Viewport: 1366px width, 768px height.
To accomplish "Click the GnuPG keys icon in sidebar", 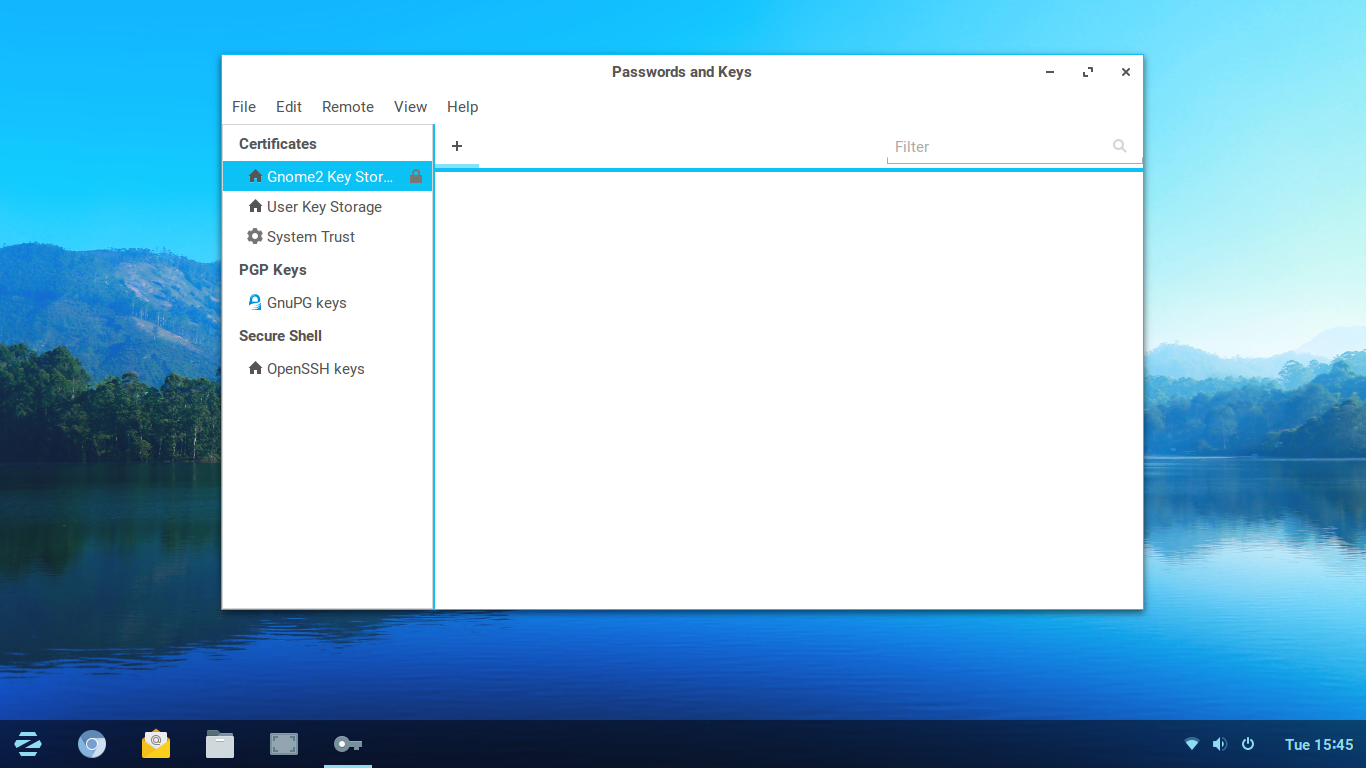I will (255, 303).
